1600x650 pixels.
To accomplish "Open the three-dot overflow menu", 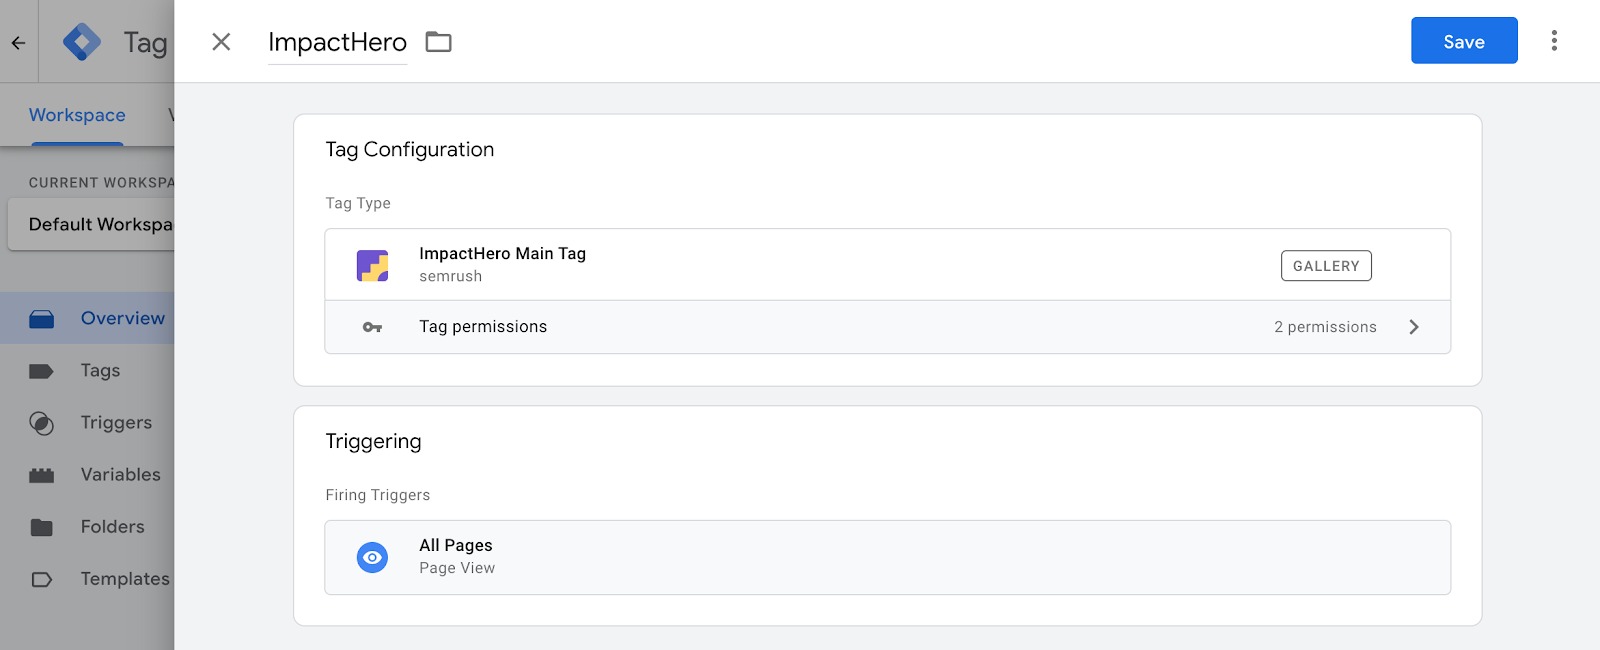I will pyautogui.click(x=1553, y=40).
